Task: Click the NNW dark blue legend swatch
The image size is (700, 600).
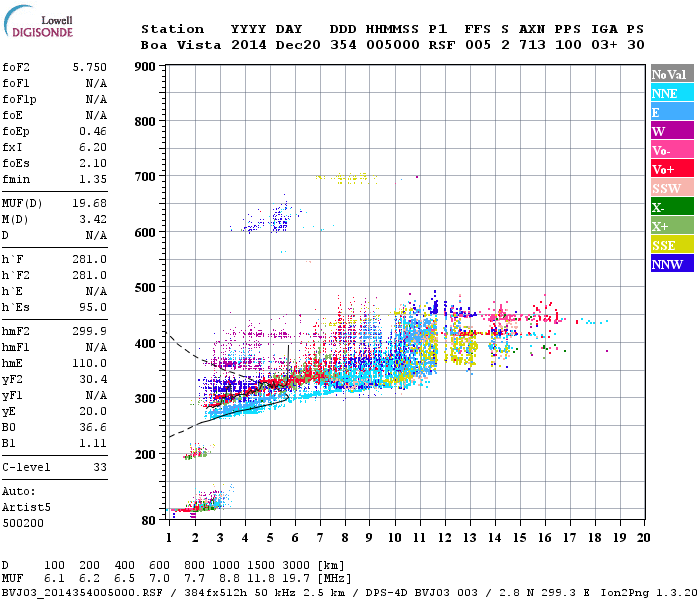Action: click(x=672, y=263)
